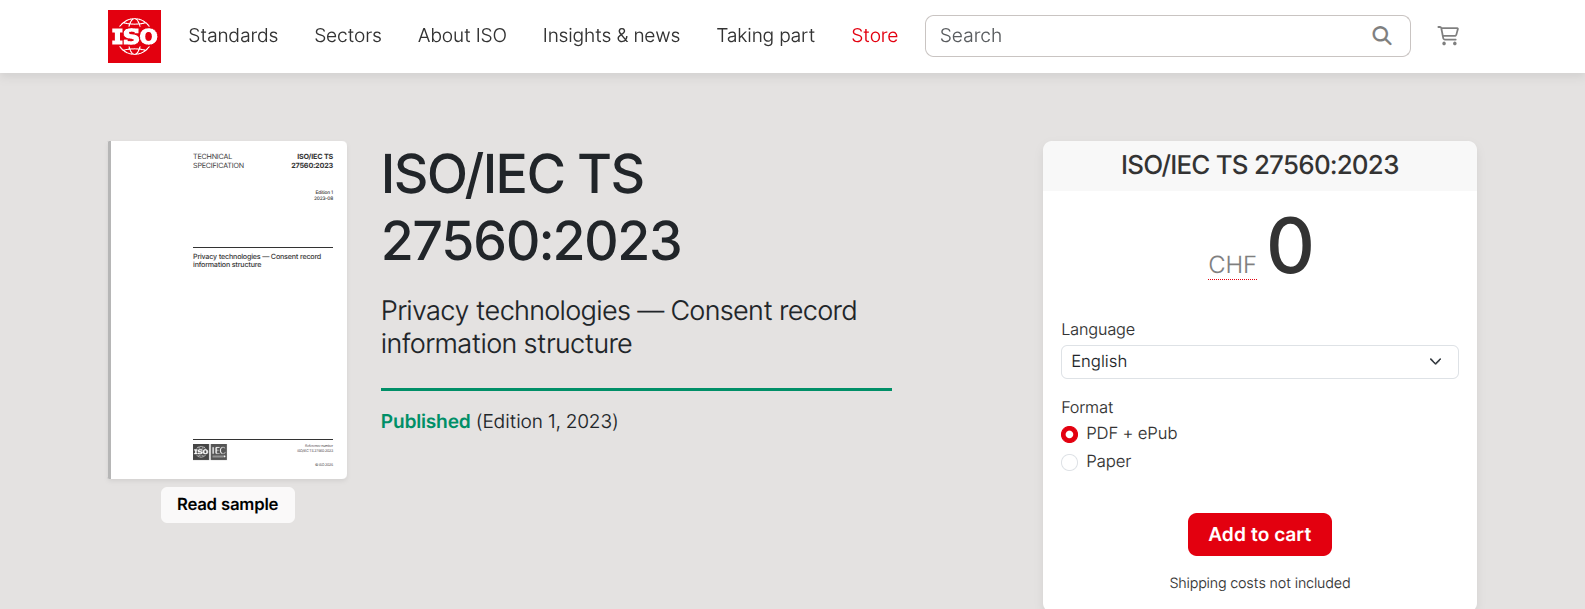Image resolution: width=1585 pixels, height=609 pixels.
Task: Click the Add to cart button
Action: [1259, 535]
